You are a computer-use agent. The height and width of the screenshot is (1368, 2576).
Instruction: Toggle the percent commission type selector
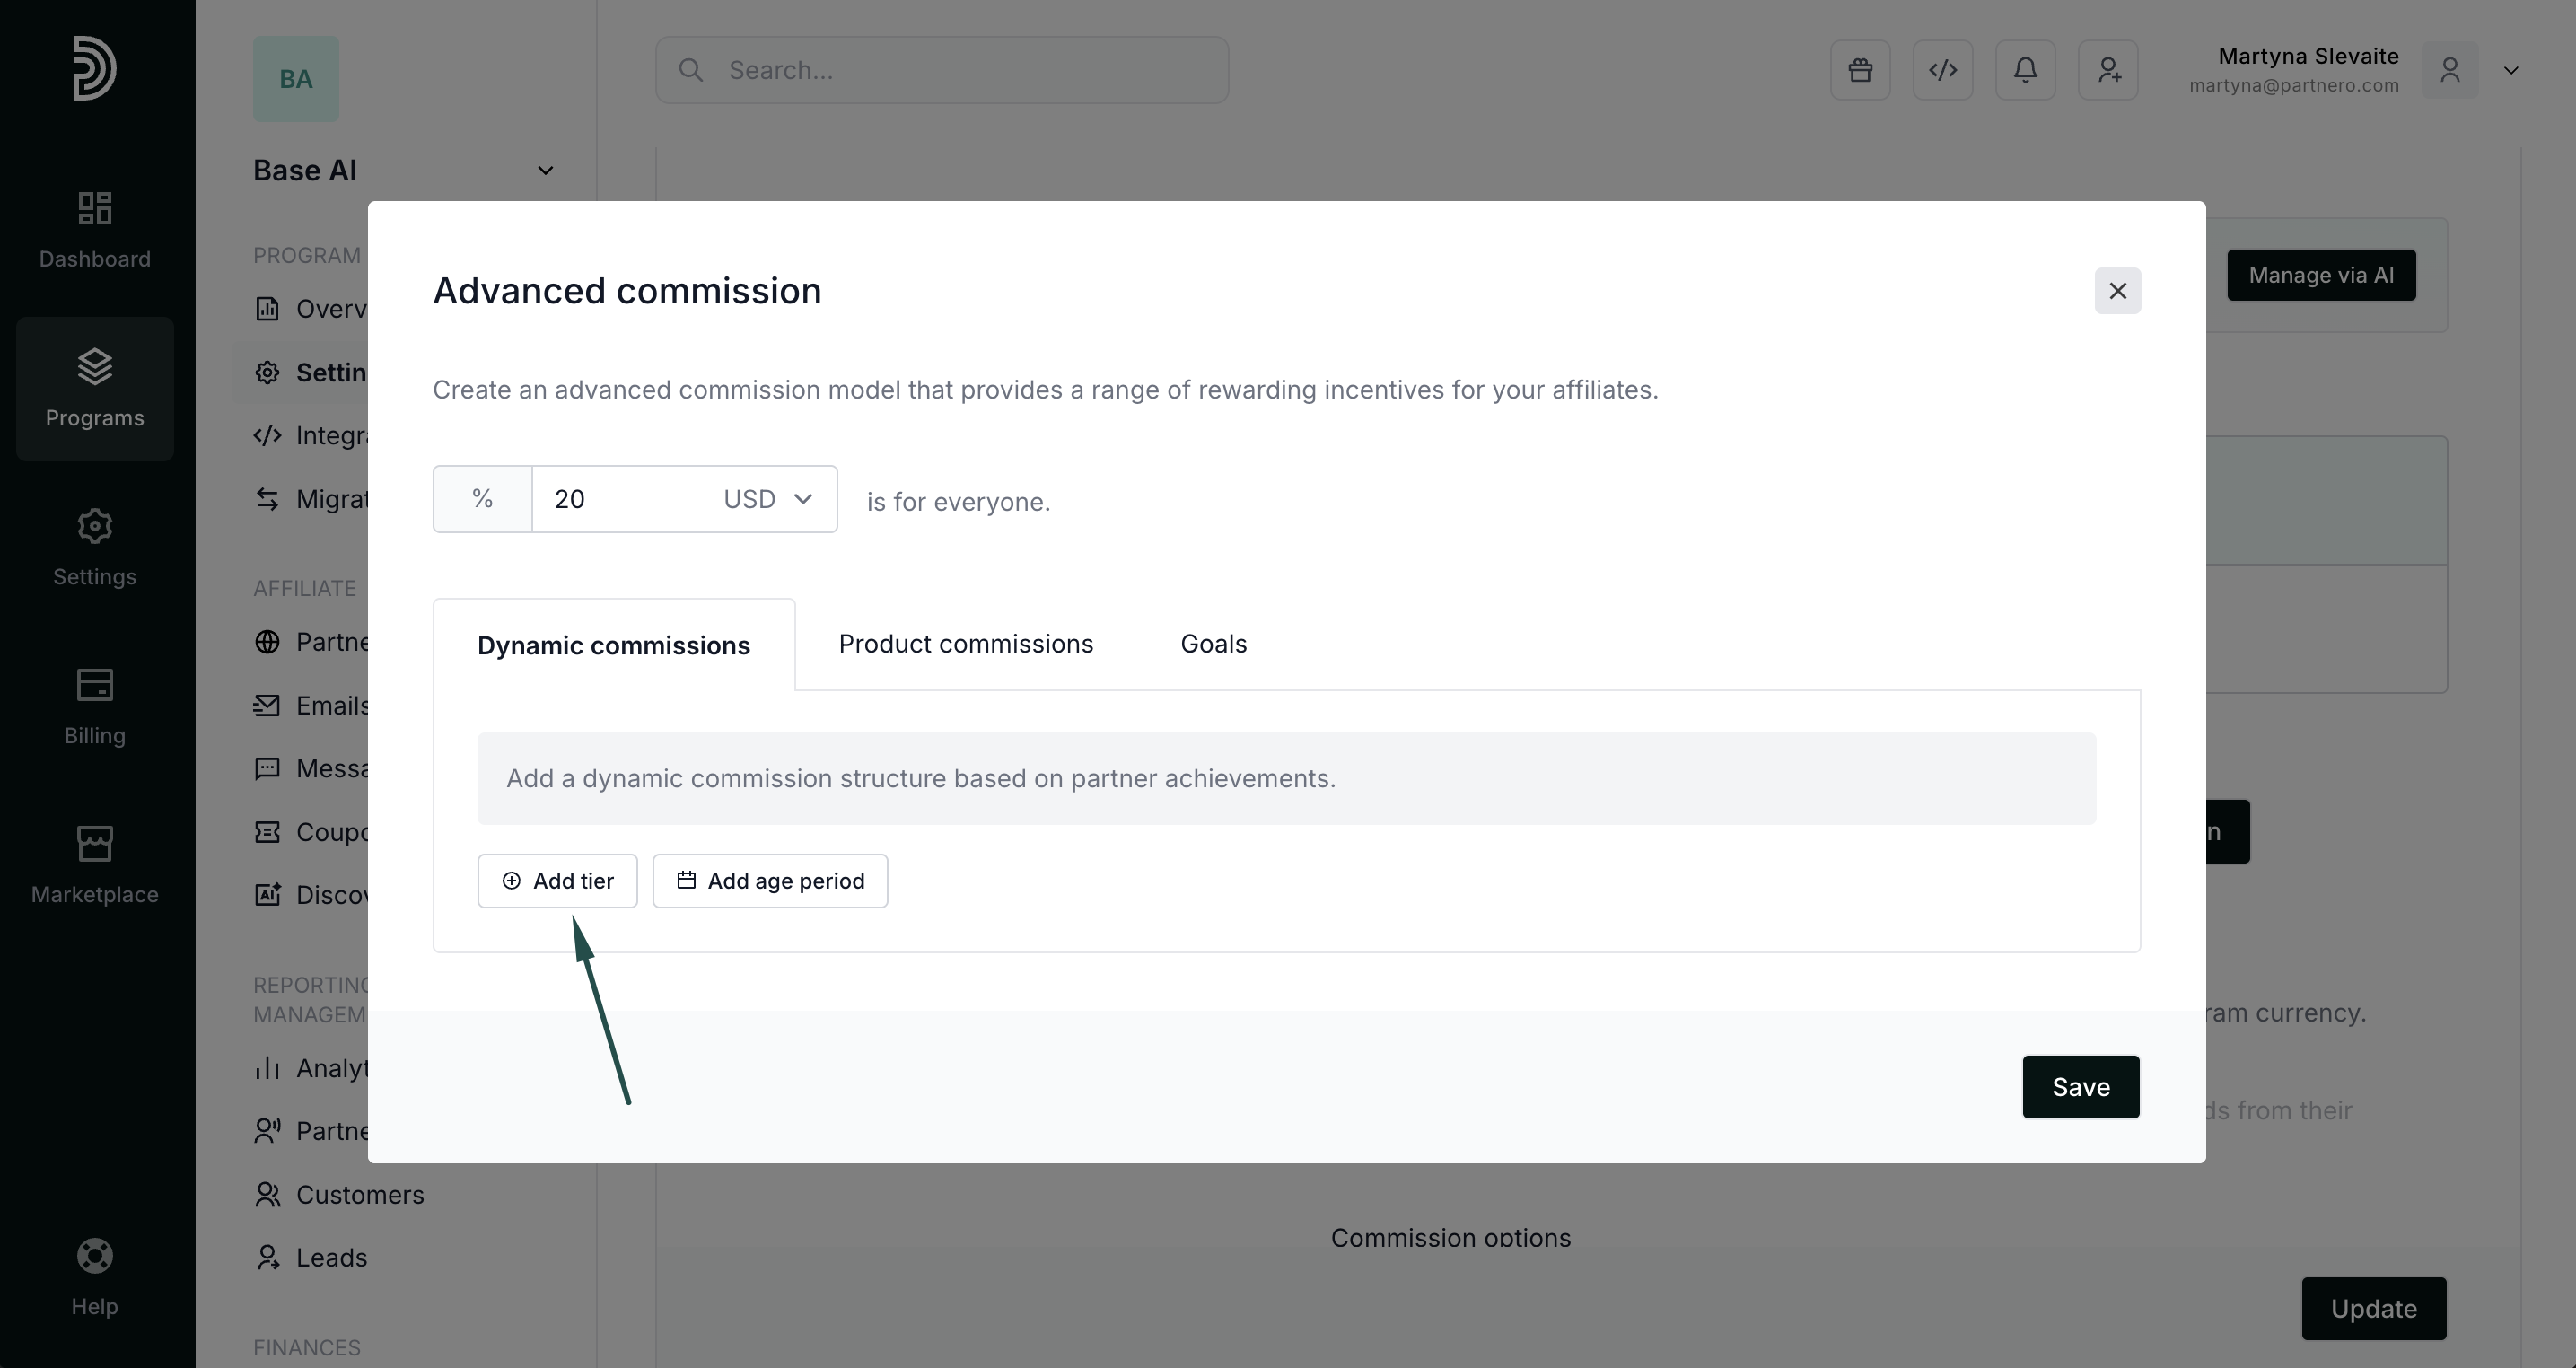click(482, 499)
